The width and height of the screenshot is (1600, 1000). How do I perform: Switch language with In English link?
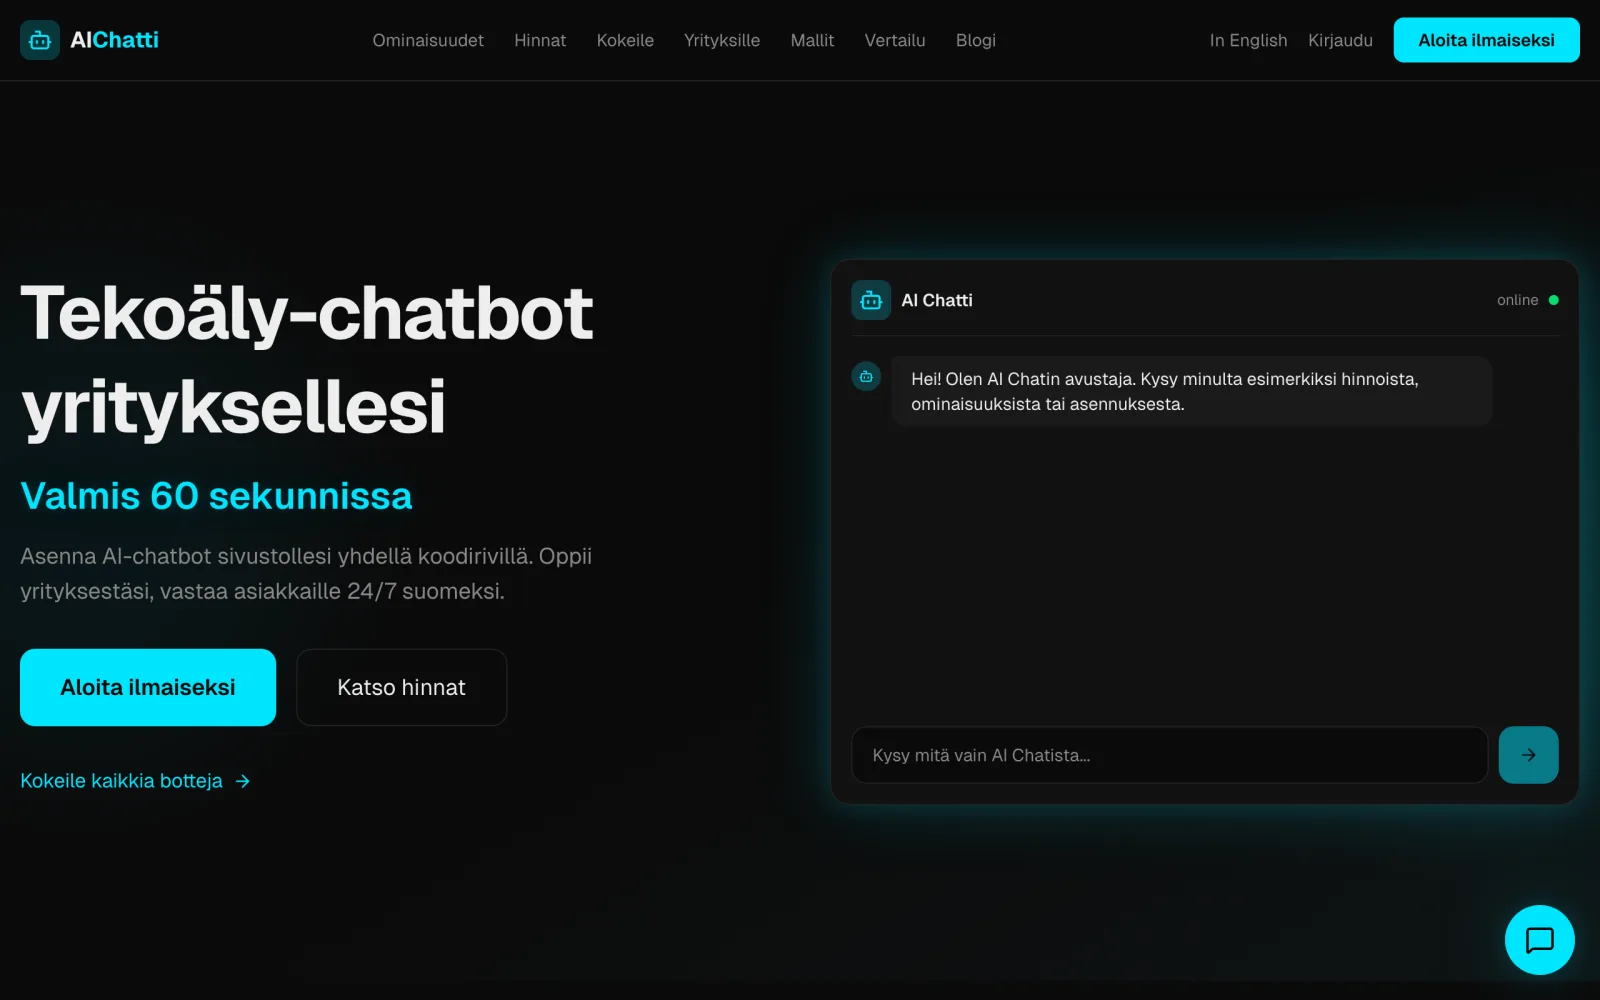(x=1248, y=40)
